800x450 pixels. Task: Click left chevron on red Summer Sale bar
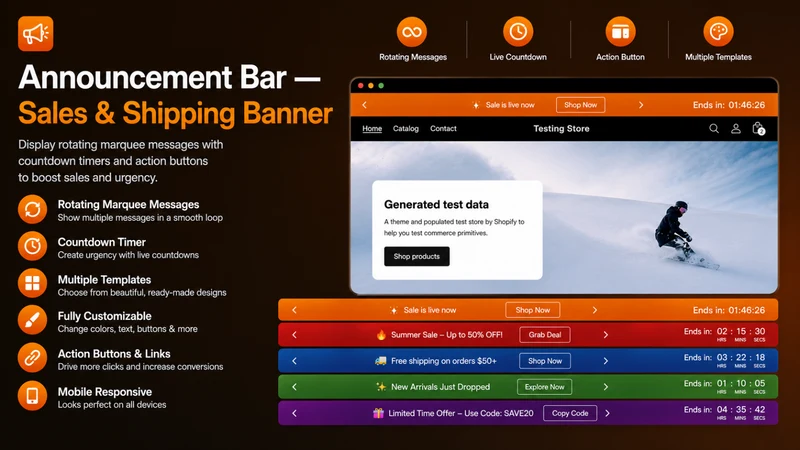(294, 335)
